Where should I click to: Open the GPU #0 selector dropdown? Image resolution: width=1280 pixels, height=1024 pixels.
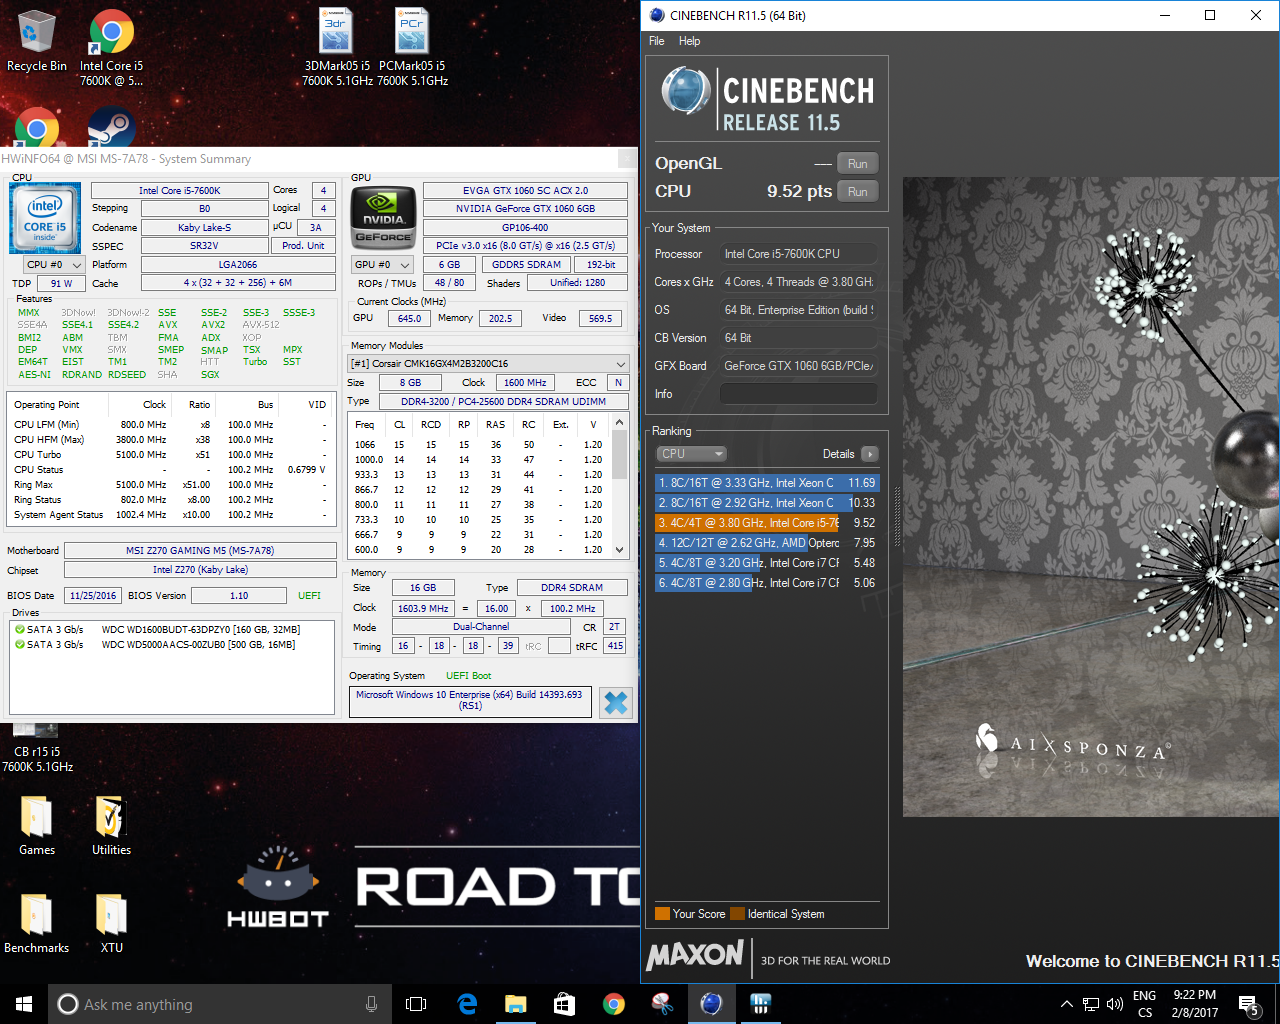tap(383, 265)
